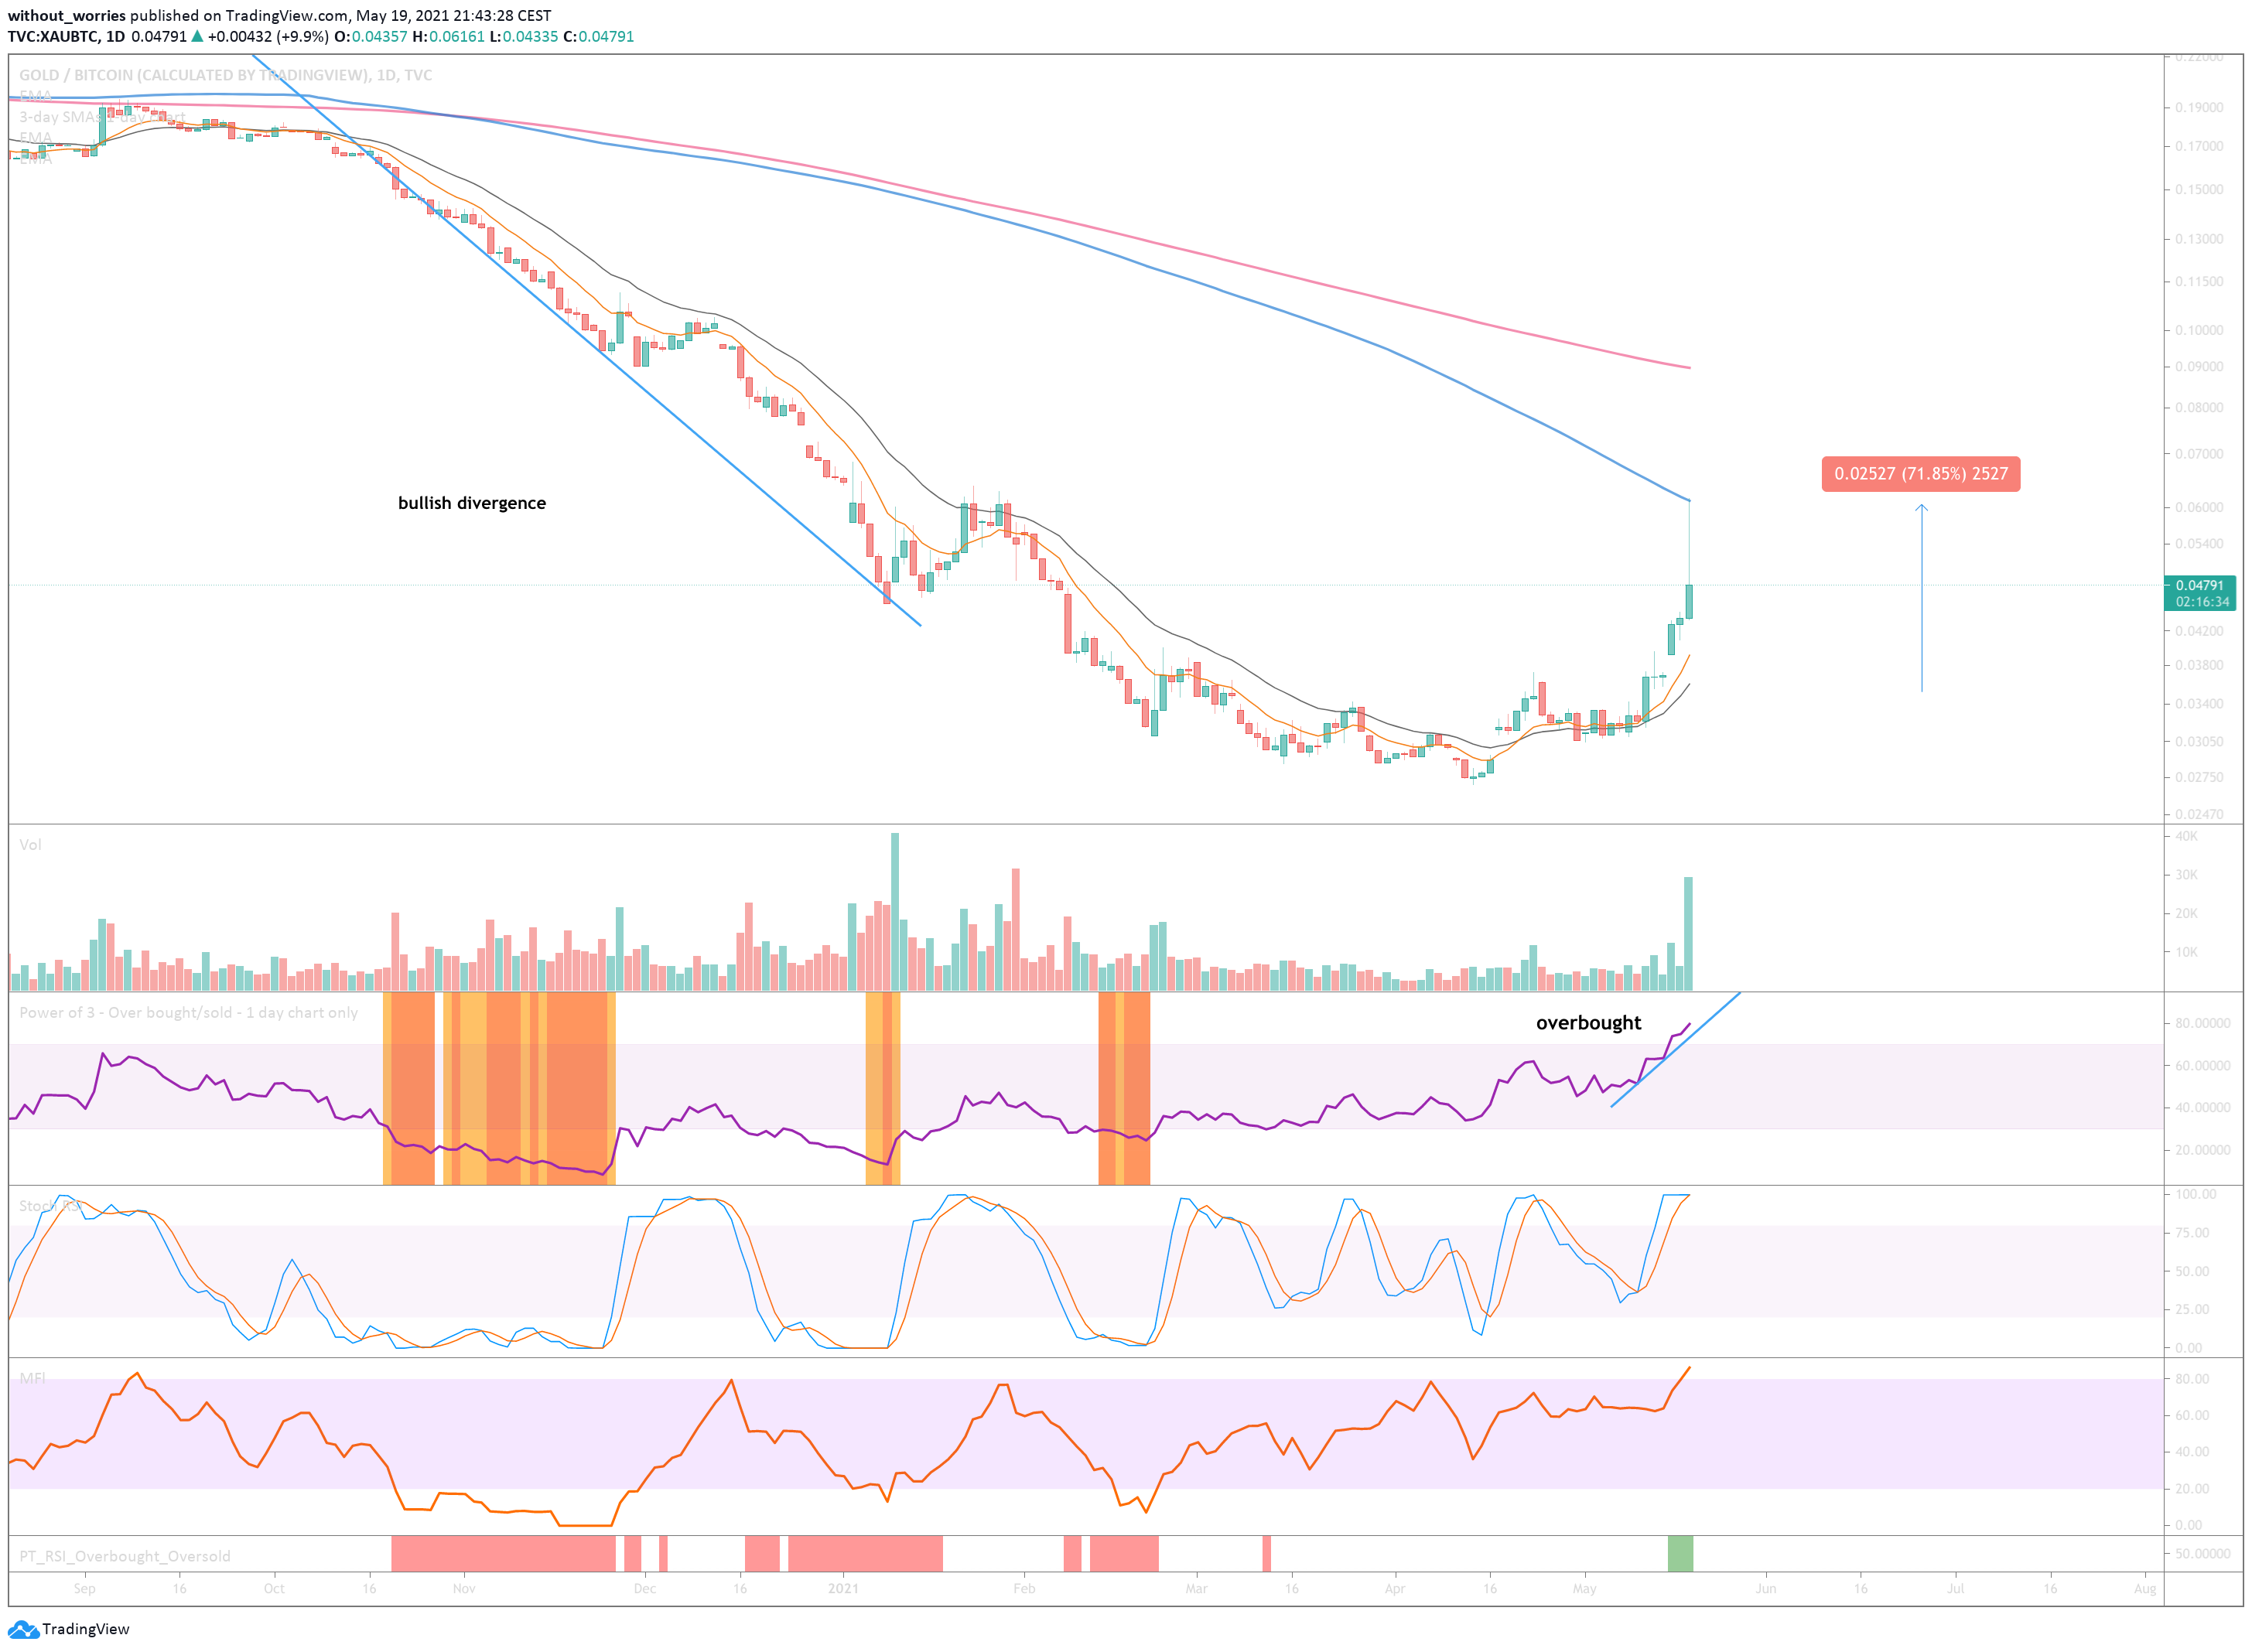Click the green up-triangle price change indicator
Image resolution: width=2252 pixels, height=1652 pixels.
(x=197, y=36)
